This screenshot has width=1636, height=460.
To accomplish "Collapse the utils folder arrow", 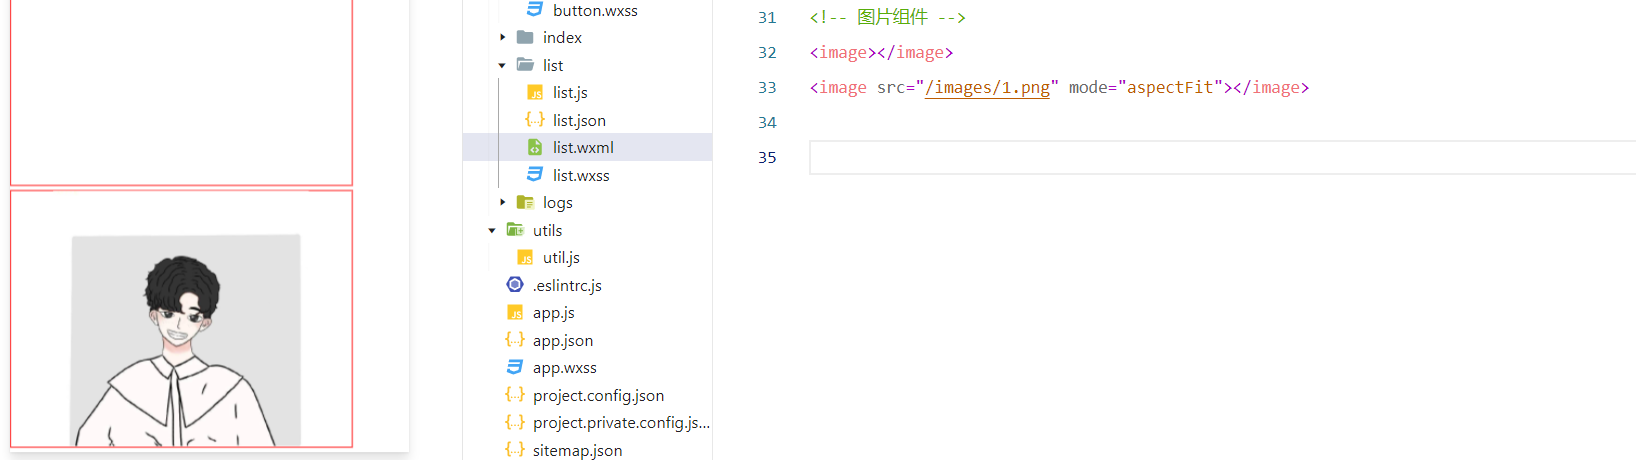I will coord(492,230).
